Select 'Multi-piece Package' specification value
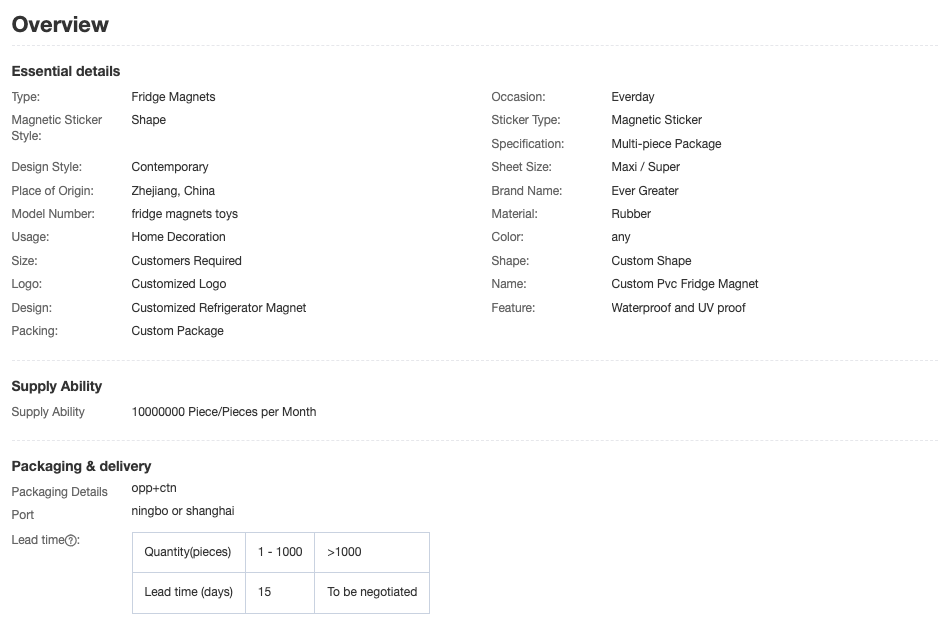The image size is (947, 622). click(x=666, y=144)
